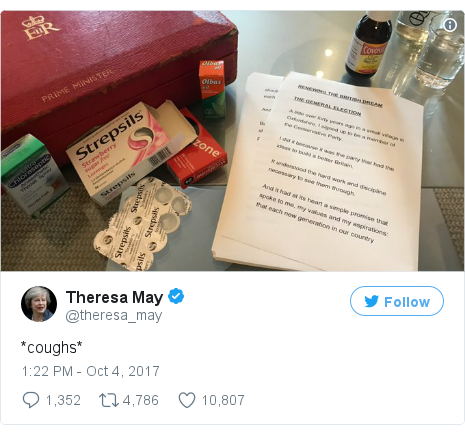Like the tweet with heart icon

(x=187, y=400)
